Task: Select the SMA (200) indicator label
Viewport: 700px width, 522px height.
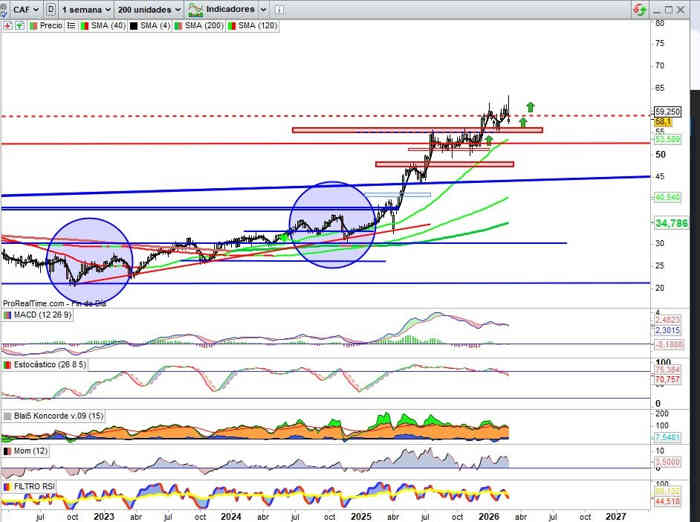Action: click(x=203, y=26)
